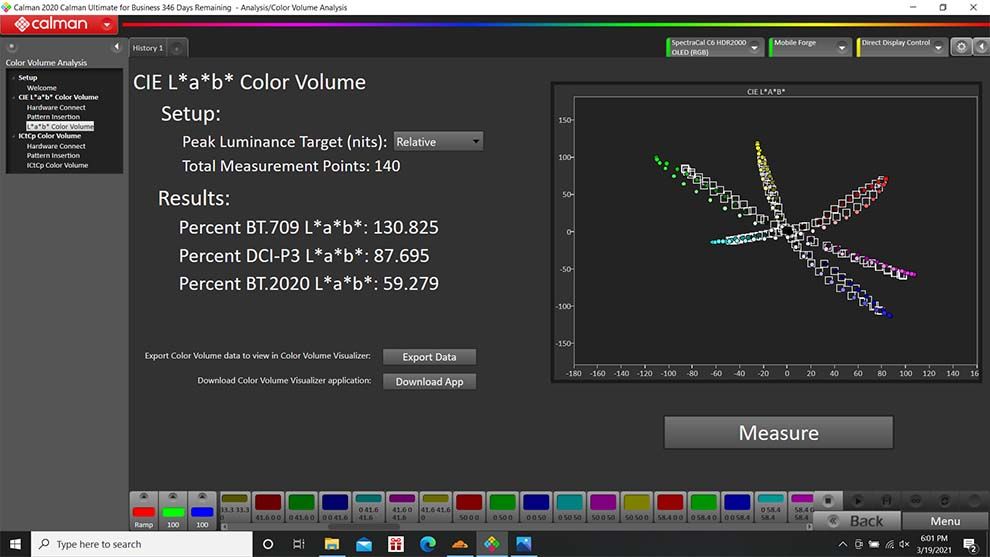Select dark red 41.6 0 0 patch

(268, 507)
